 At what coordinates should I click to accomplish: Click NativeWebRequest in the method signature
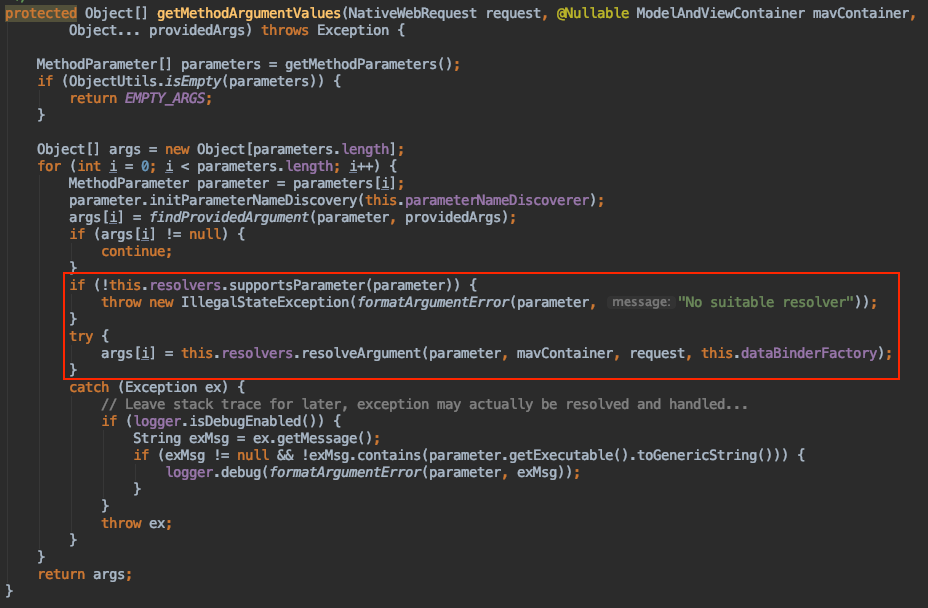(412, 13)
